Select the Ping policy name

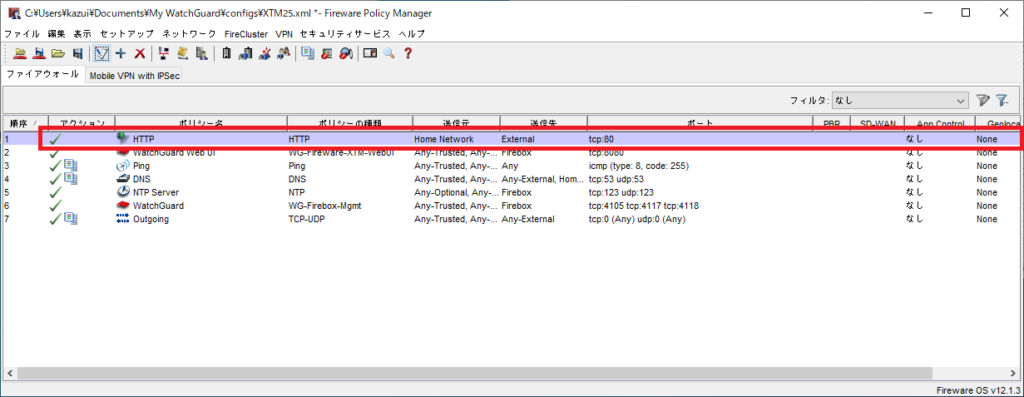pos(141,166)
